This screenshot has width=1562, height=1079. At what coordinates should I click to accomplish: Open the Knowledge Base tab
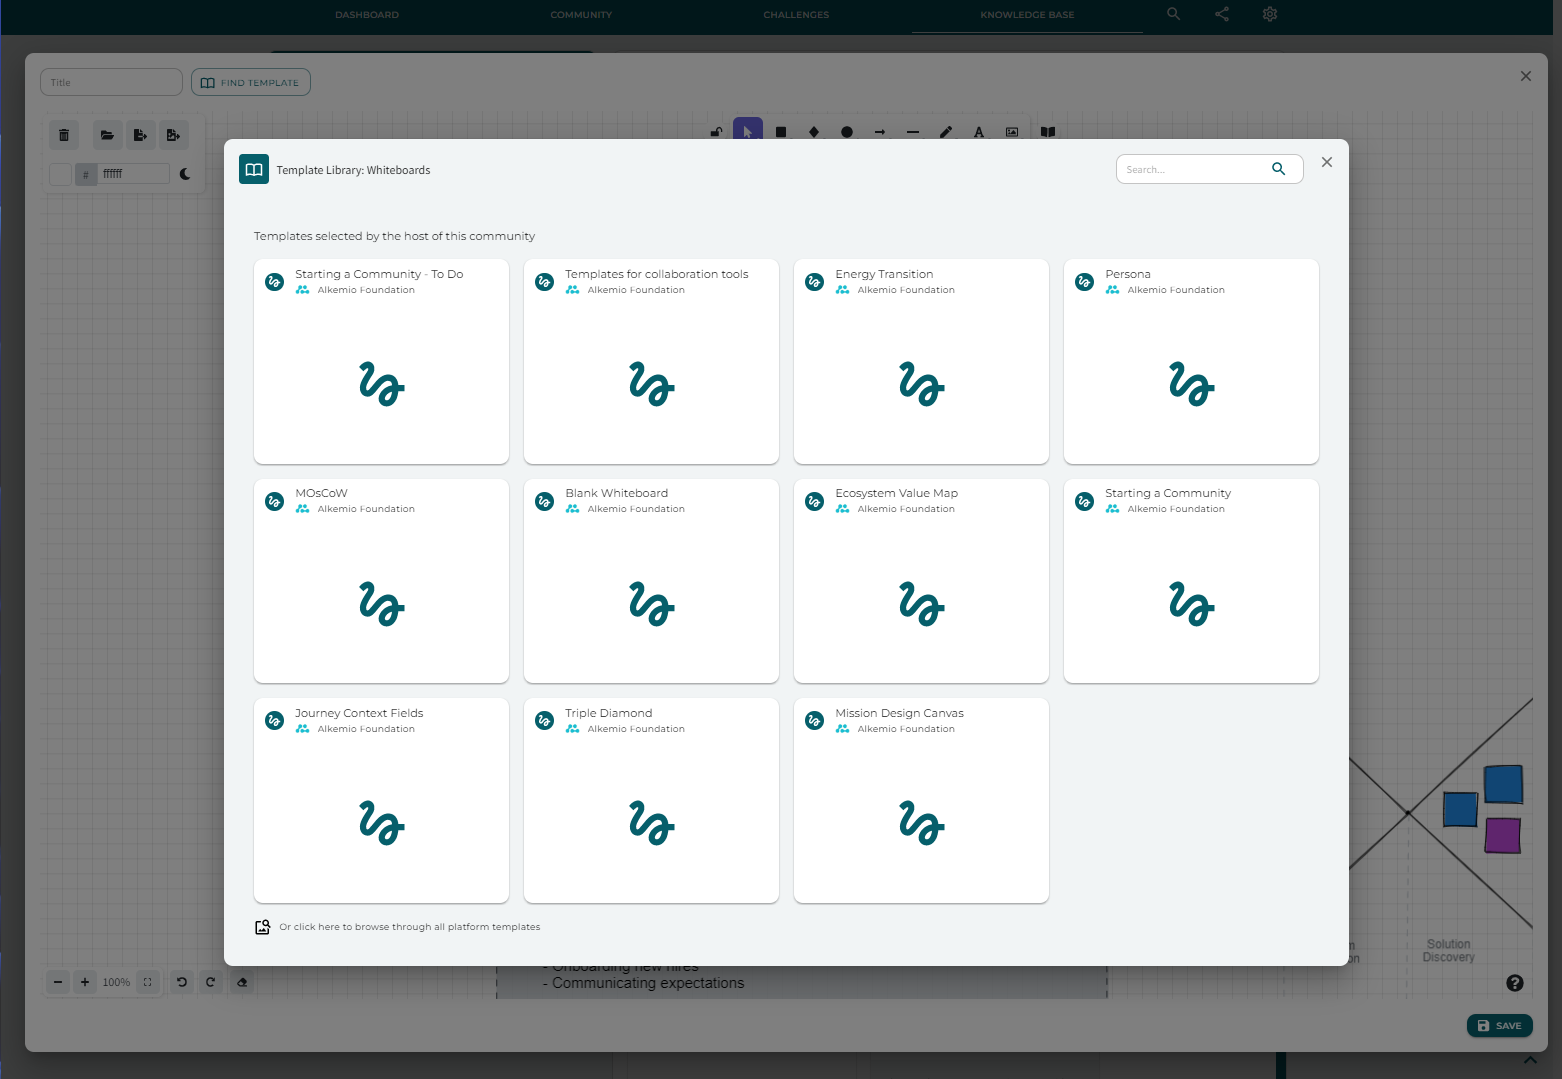1027,15
